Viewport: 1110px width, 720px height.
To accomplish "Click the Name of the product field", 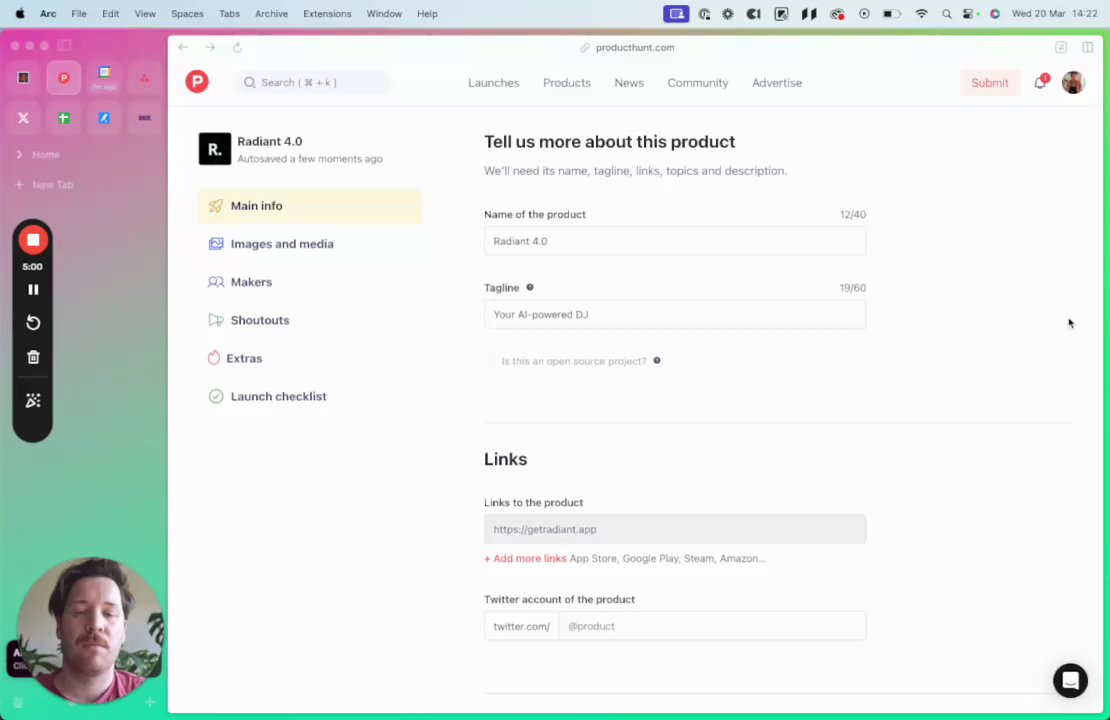I will [x=675, y=241].
